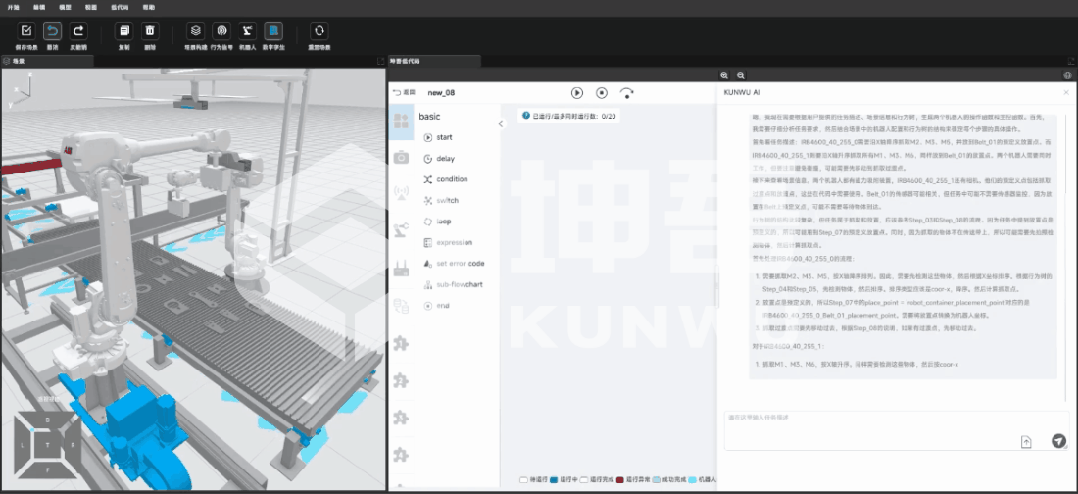Select the router device sidebar category
The image size is (1078, 494).
coord(402,268)
